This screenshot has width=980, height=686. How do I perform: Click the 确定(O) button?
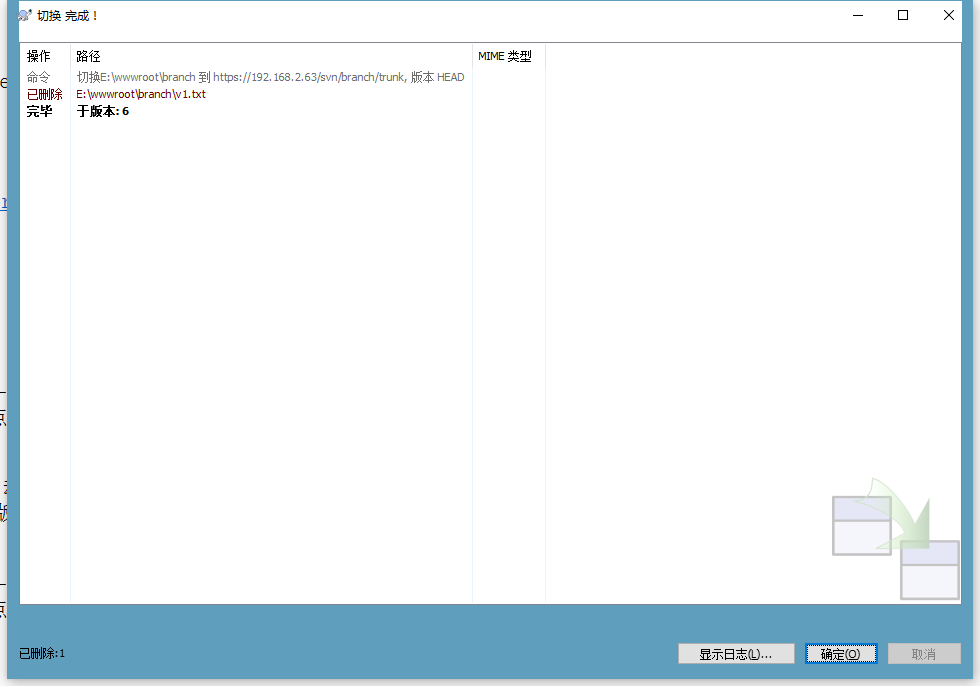click(x=841, y=654)
